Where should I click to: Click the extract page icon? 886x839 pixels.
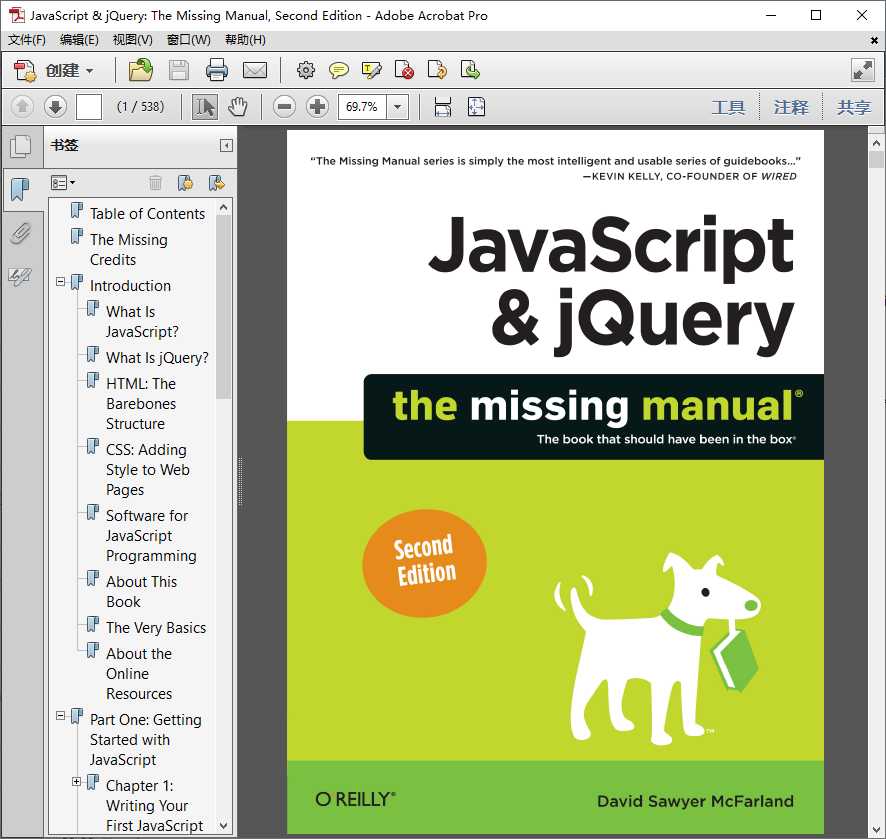point(470,71)
